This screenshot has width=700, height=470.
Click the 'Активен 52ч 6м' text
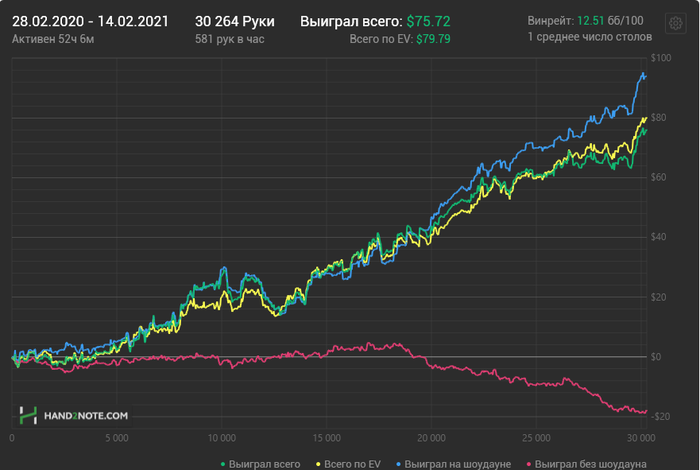[53, 39]
